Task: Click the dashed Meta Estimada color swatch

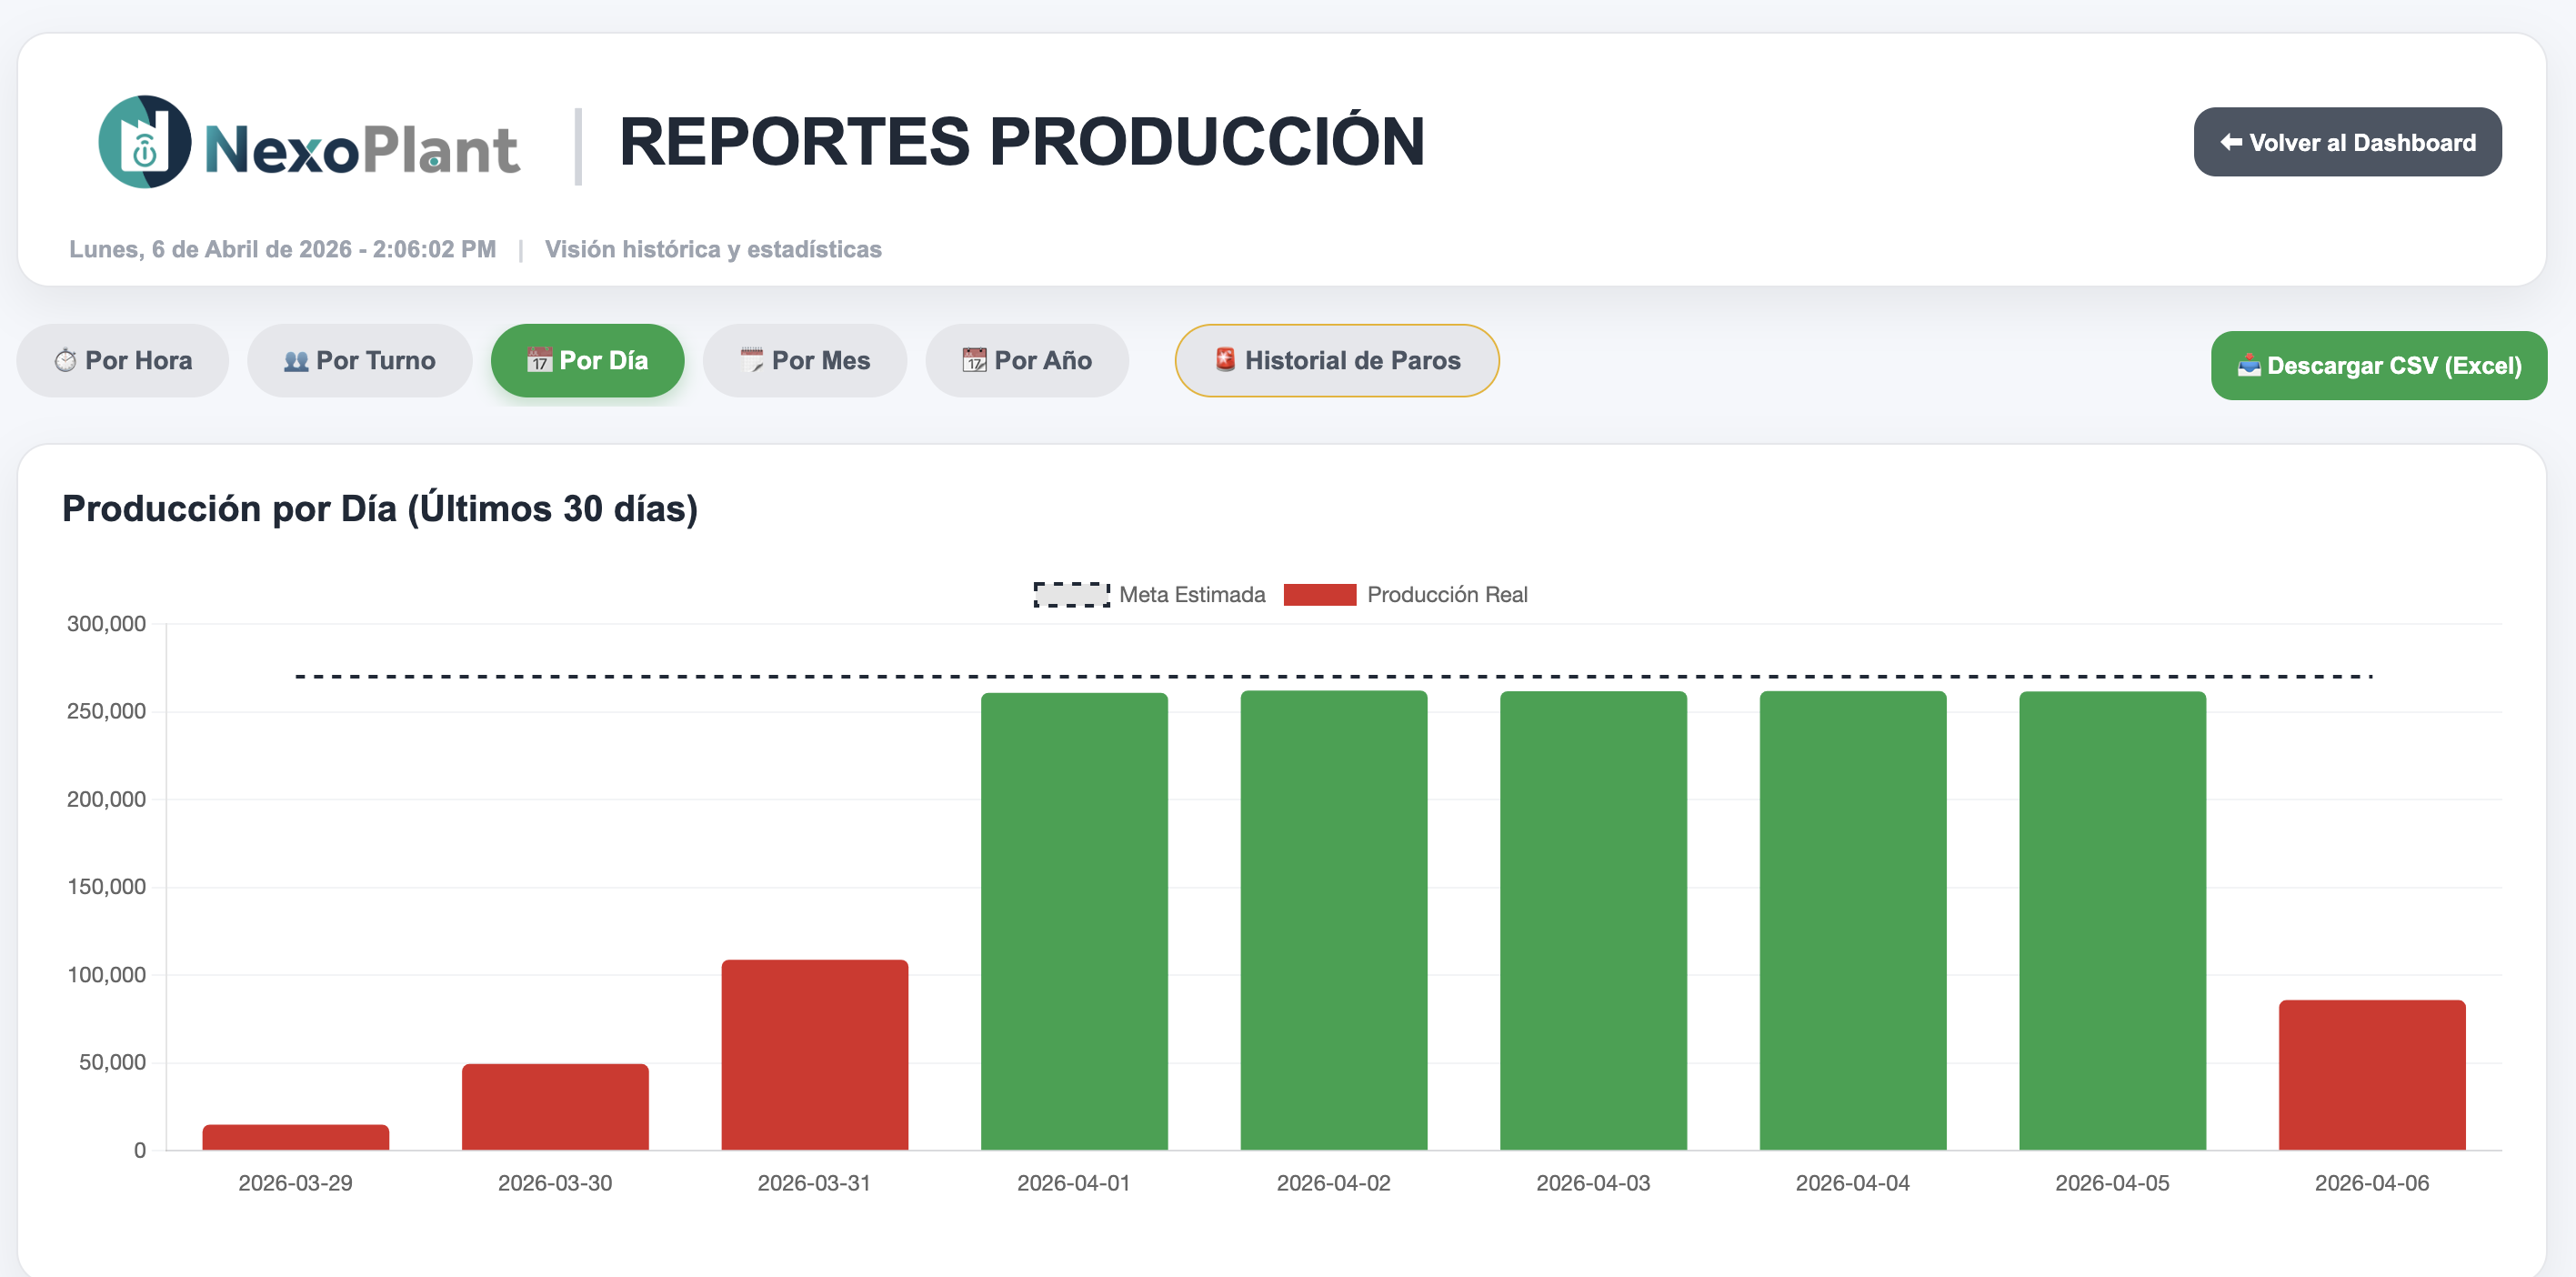Action: coord(1071,594)
